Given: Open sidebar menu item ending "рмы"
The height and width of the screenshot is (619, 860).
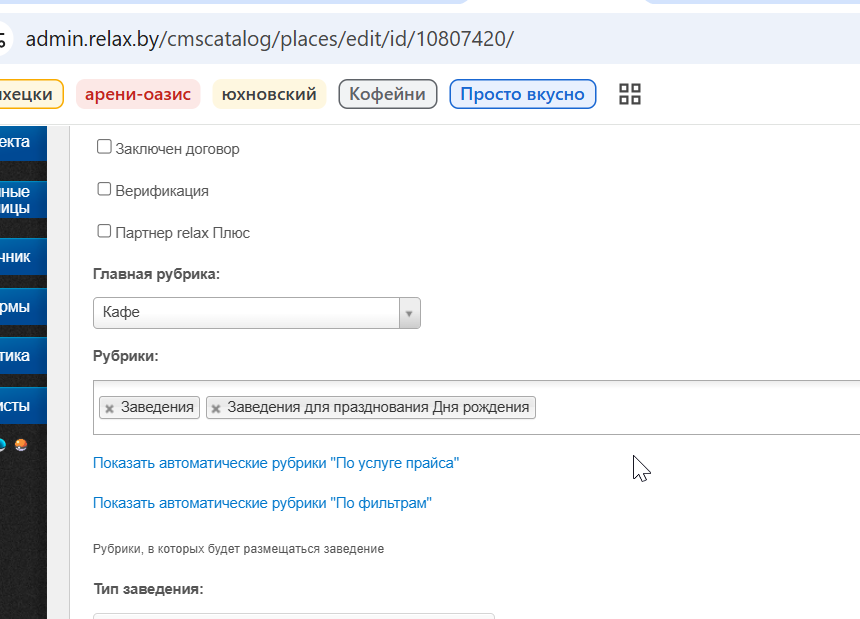Looking at the screenshot, I should click(x=23, y=306).
